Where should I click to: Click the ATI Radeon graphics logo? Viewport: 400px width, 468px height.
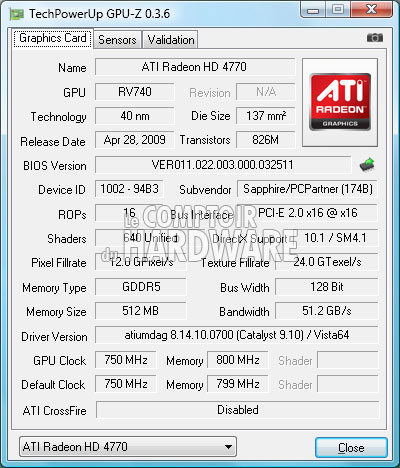[340, 102]
